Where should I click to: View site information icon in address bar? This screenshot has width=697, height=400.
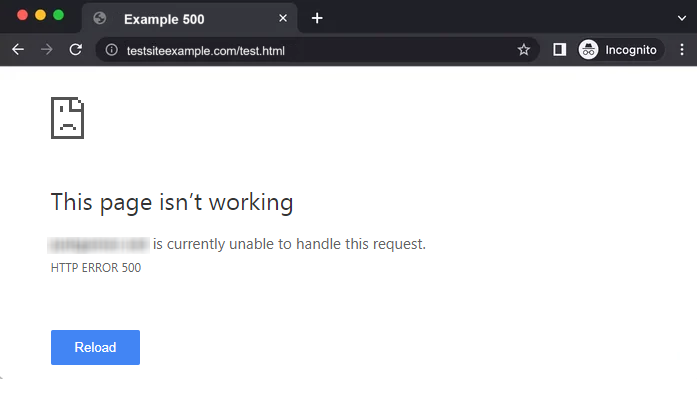point(112,50)
